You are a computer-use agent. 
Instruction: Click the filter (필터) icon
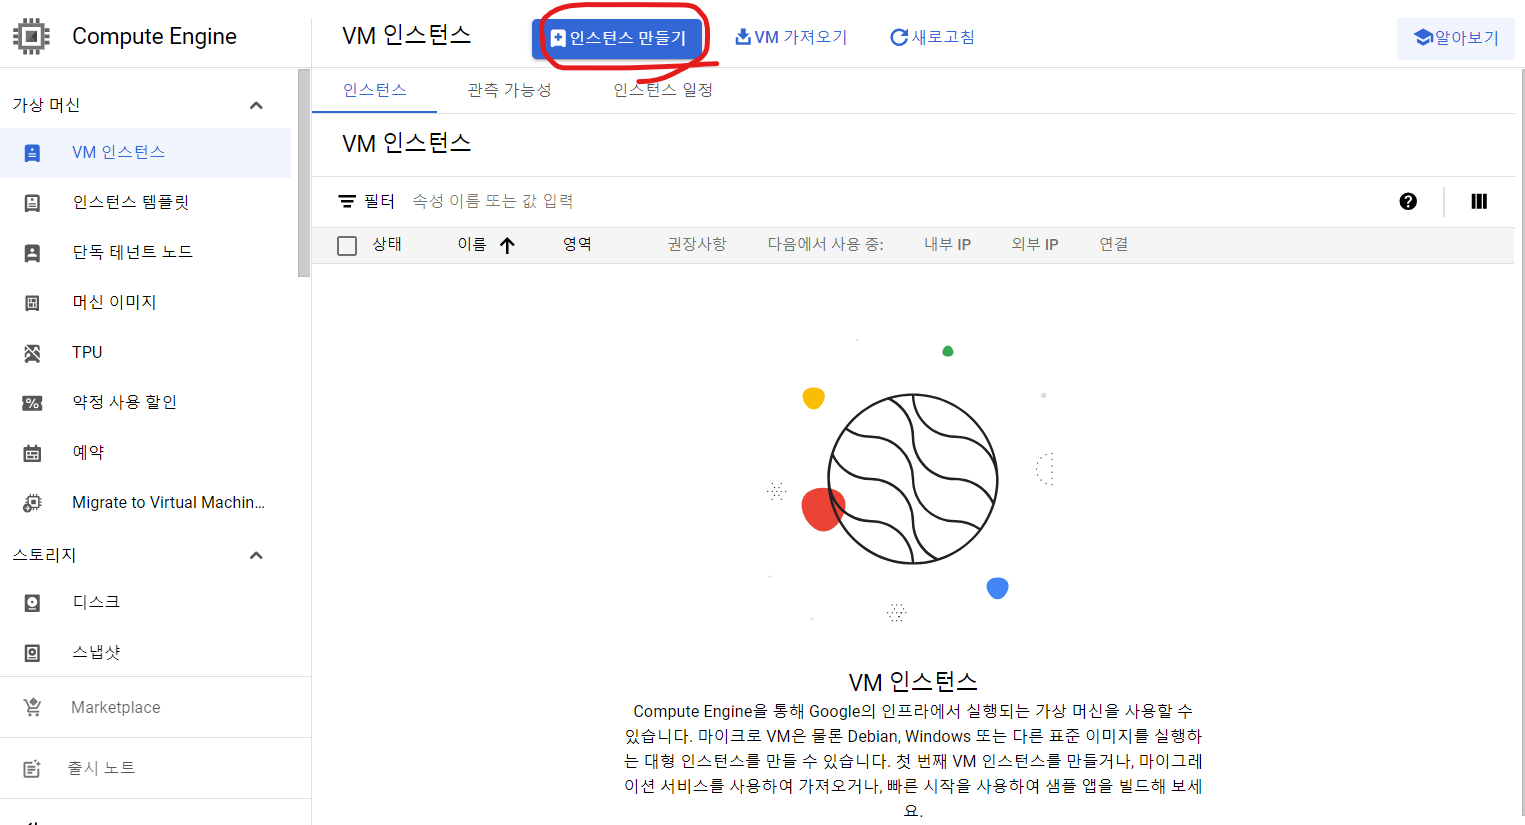(x=347, y=202)
